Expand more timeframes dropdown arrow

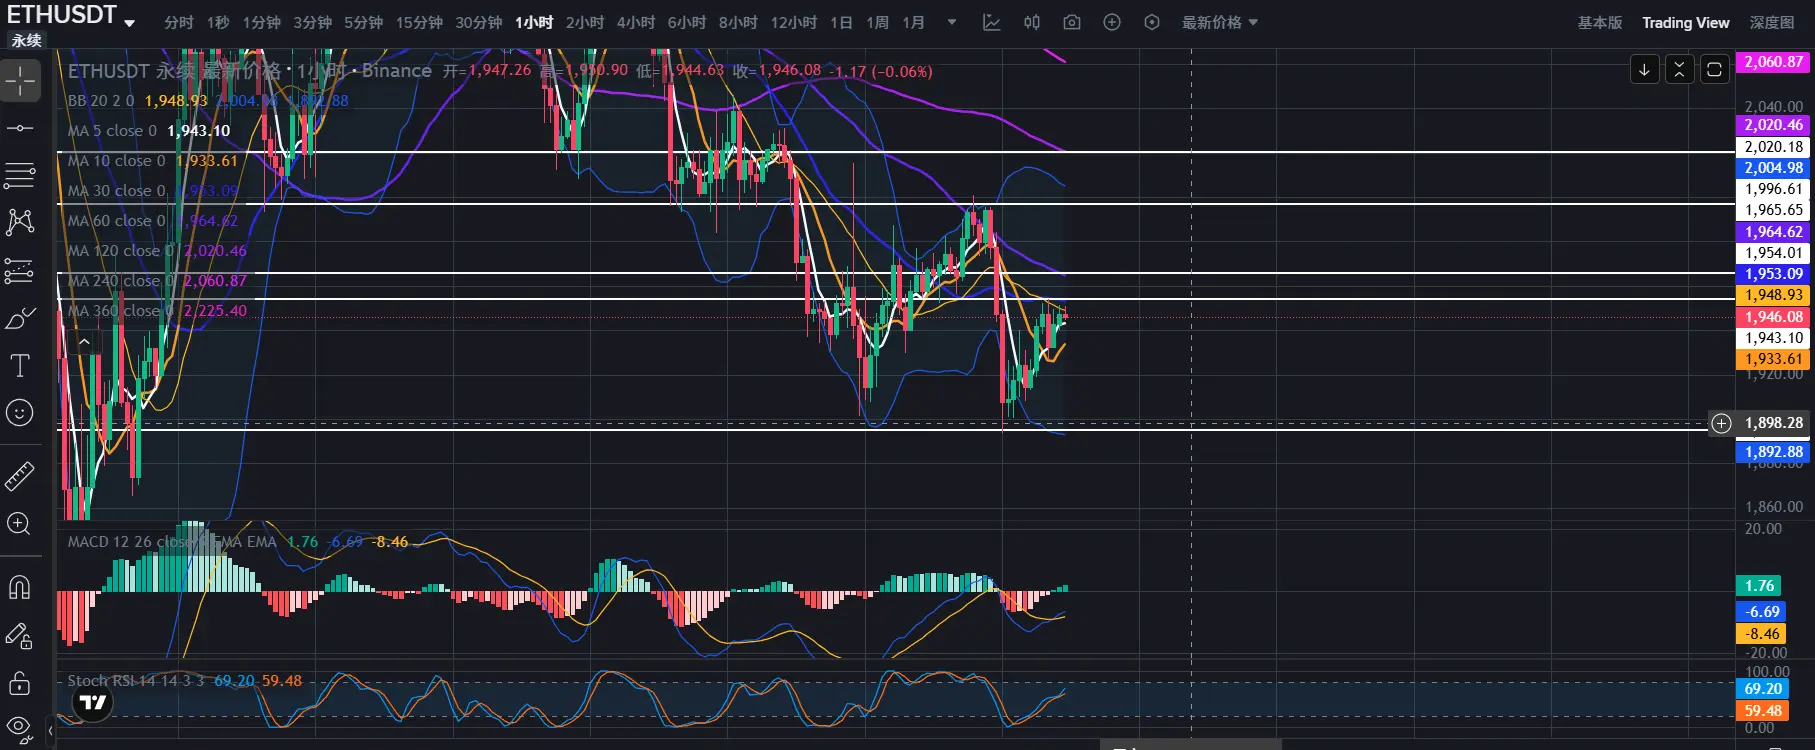point(952,22)
